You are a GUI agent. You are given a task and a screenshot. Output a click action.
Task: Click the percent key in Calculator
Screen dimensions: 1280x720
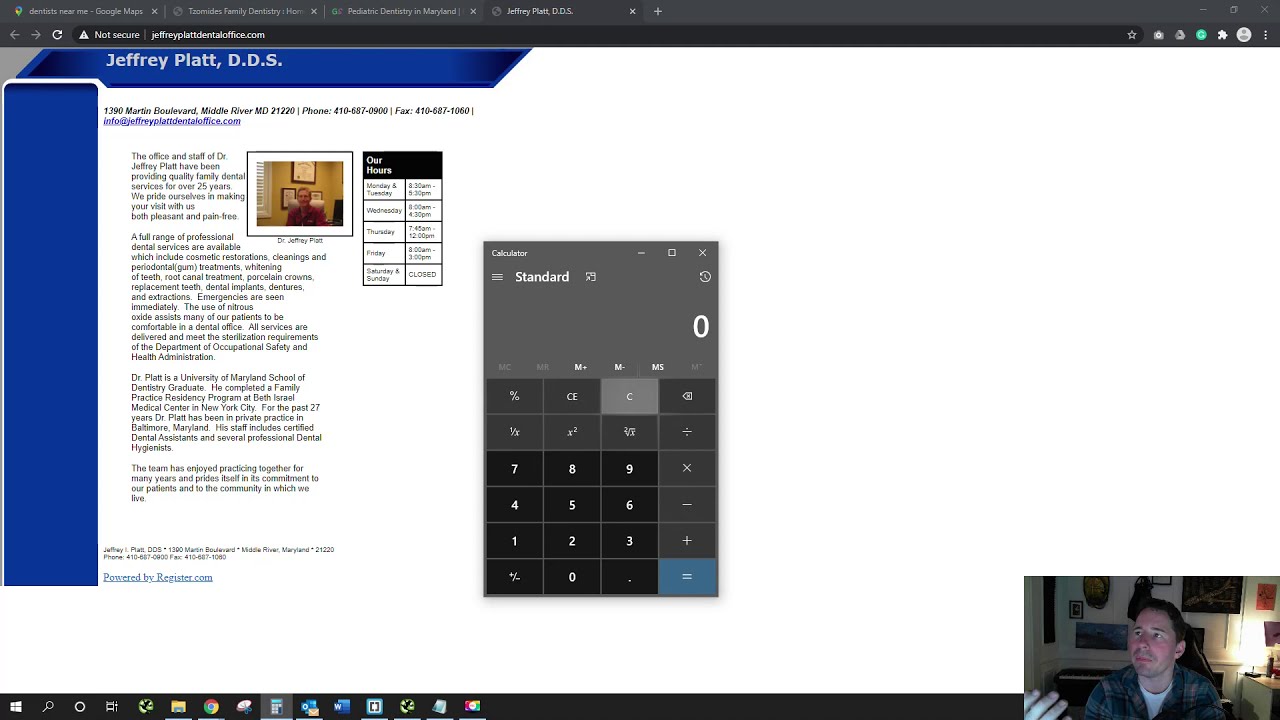[x=514, y=396]
